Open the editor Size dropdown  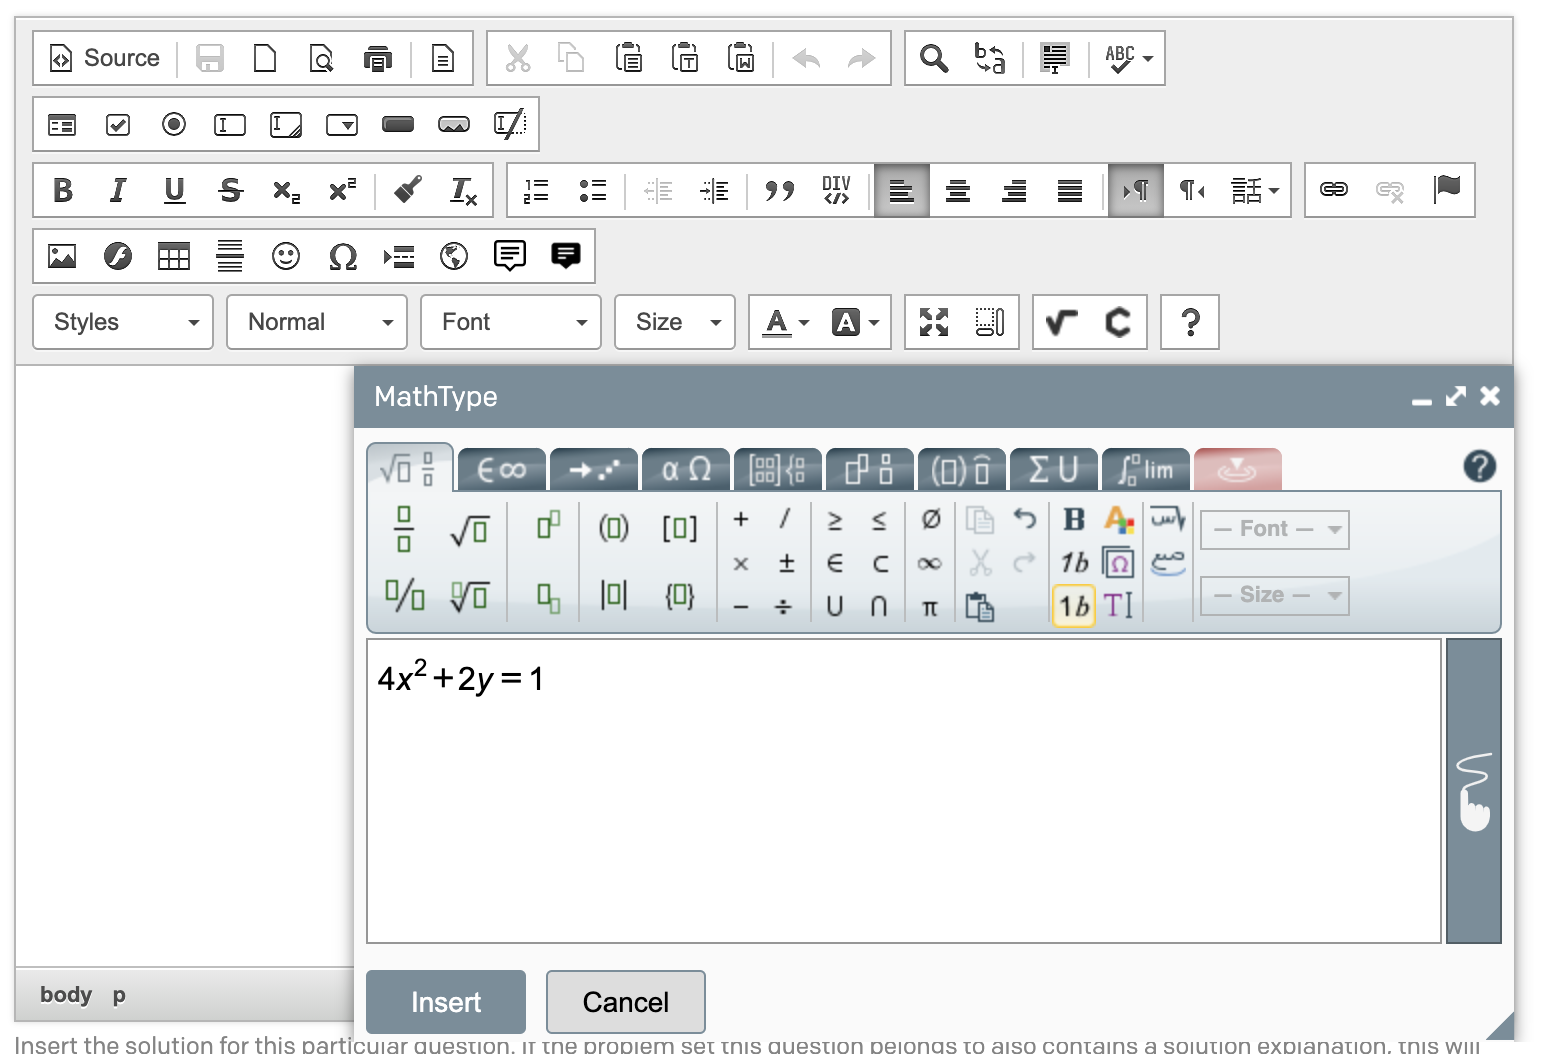(x=675, y=322)
